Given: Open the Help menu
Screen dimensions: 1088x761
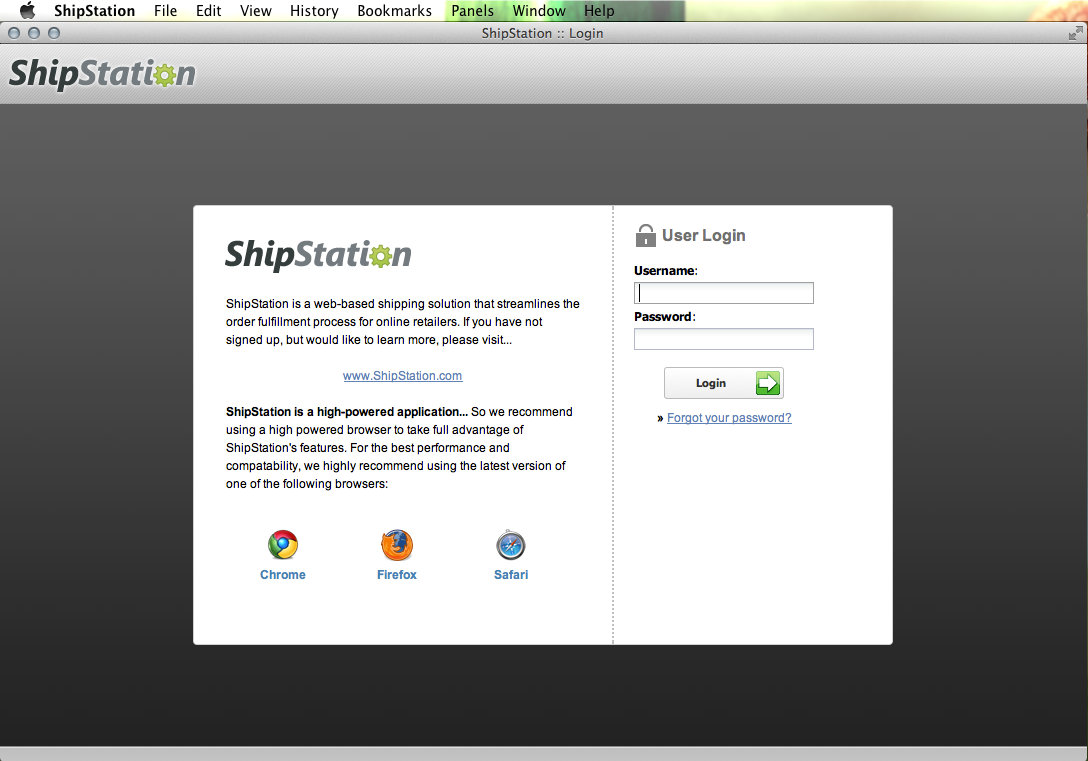Looking at the screenshot, I should pos(599,10).
